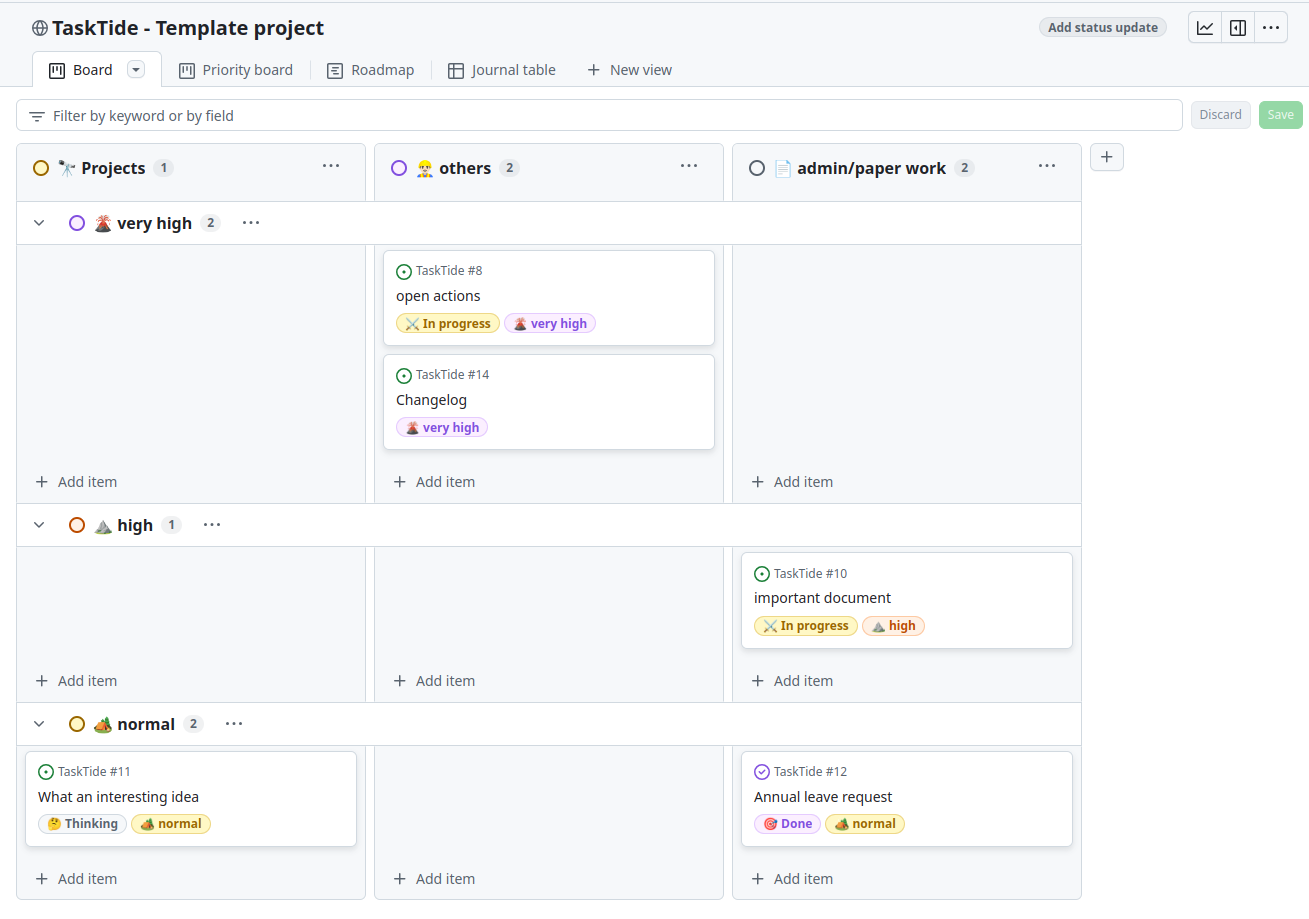The image size is (1309, 919).
Task: Open the Insights chart icon
Action: click(1205, 28)
